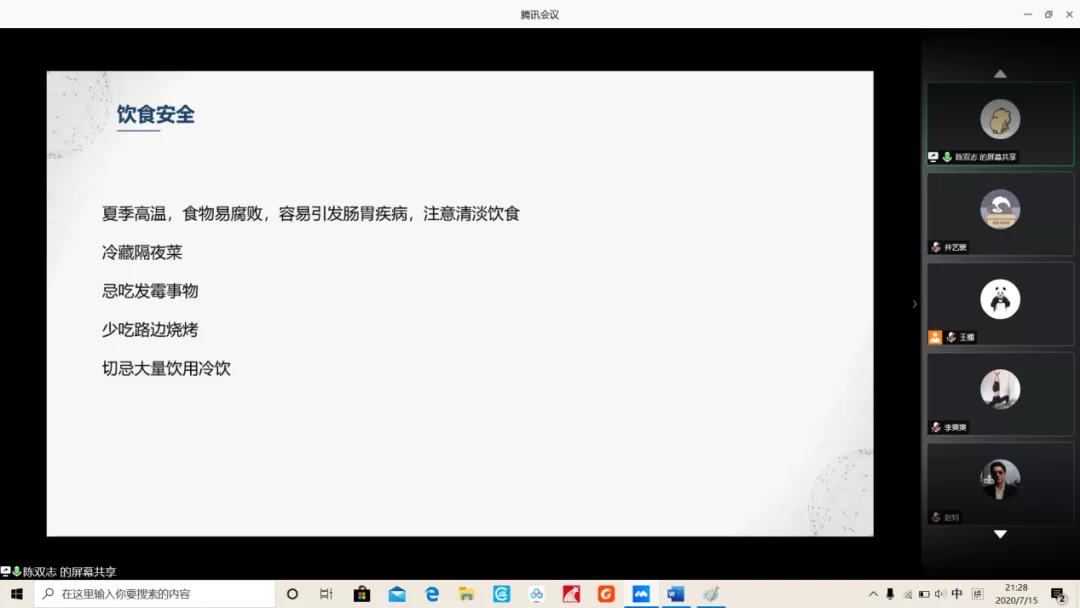This screenshot has height=608, width=1080.
Task: Open the Mail app from taskbar
Action: [x=397, y=594]
